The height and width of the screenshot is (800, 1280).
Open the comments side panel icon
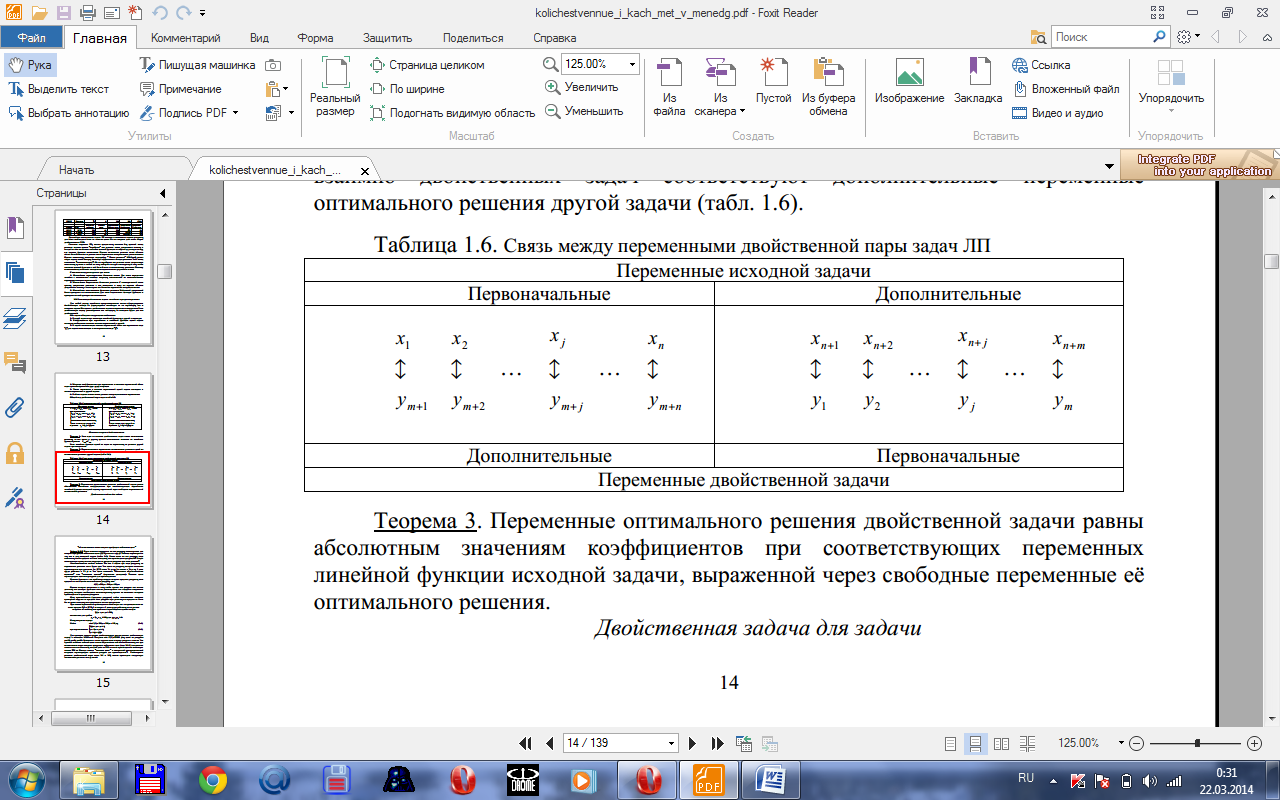point(15,362)
